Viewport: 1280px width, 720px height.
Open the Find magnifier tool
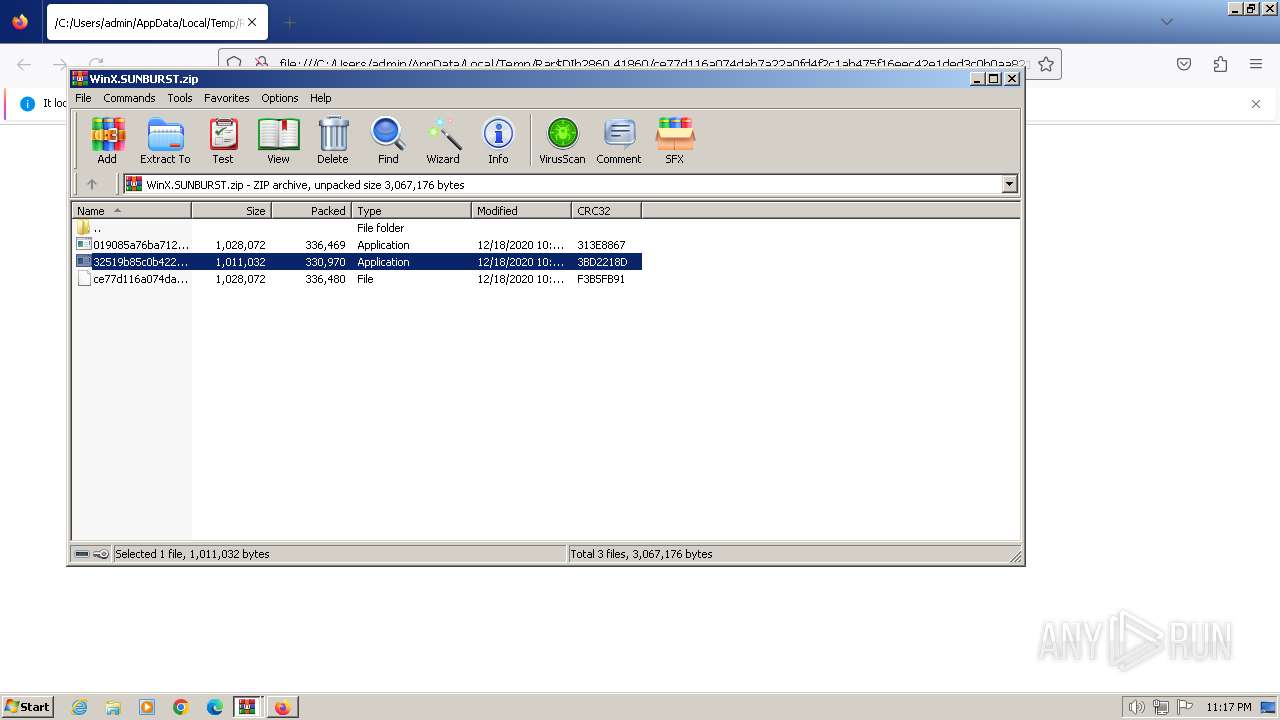pos(388,140)
